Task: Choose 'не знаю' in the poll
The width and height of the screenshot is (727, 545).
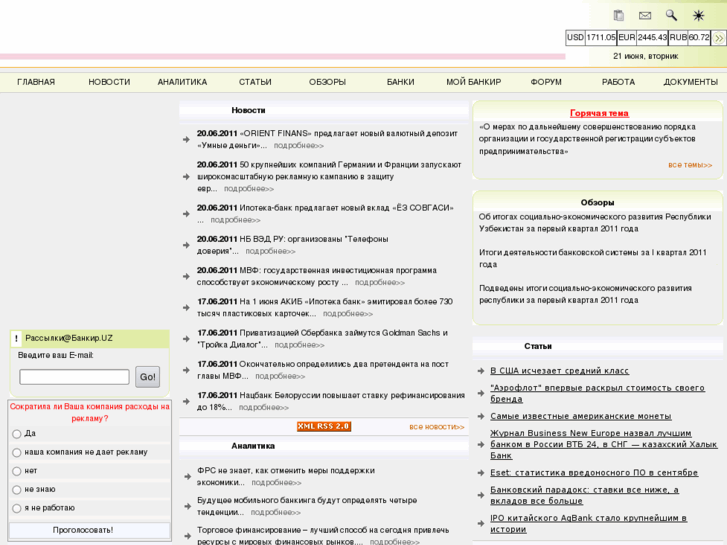Action: tap(17, 489)
